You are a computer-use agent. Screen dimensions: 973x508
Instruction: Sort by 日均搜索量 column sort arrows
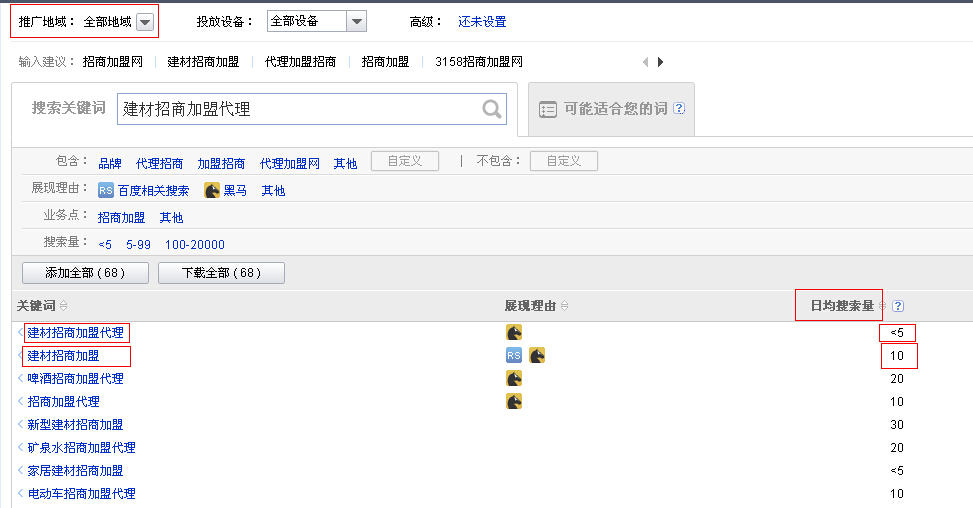[882, 306]
